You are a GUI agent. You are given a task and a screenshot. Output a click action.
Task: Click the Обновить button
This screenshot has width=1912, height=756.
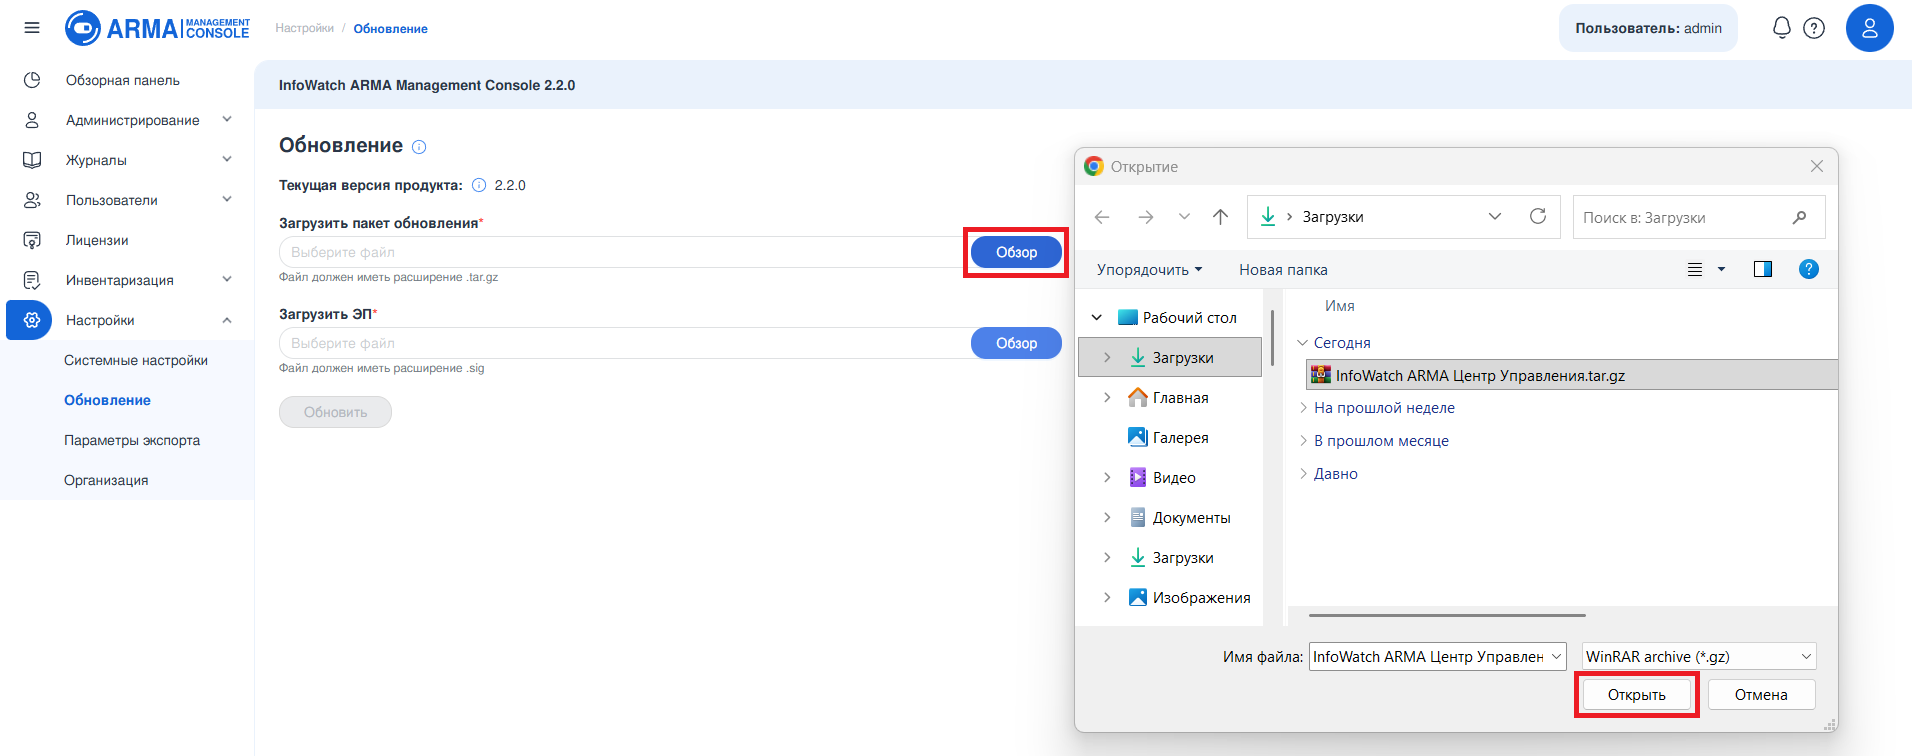335,412
